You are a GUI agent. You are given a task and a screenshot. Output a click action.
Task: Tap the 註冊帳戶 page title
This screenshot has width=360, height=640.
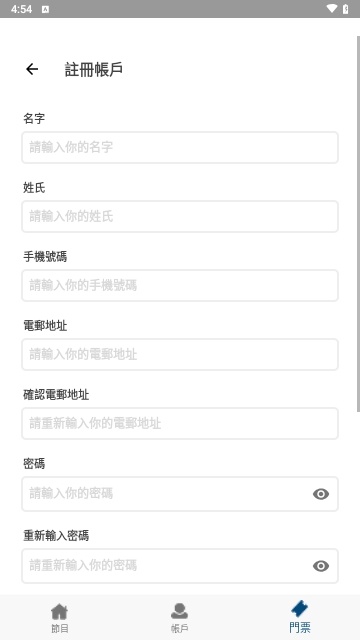click(93, 69)
